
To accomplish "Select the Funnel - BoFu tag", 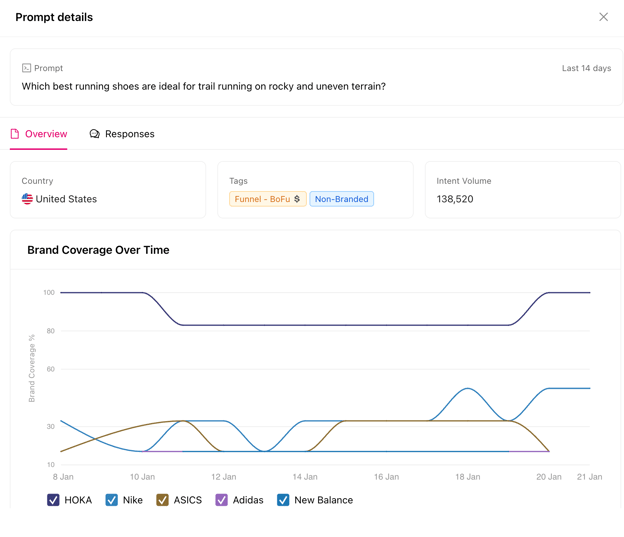I will tap(267, 199).
